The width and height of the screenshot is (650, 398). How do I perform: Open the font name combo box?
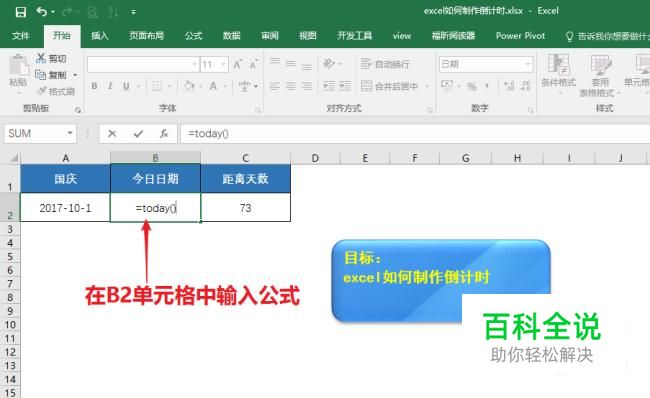click(143, 64)
